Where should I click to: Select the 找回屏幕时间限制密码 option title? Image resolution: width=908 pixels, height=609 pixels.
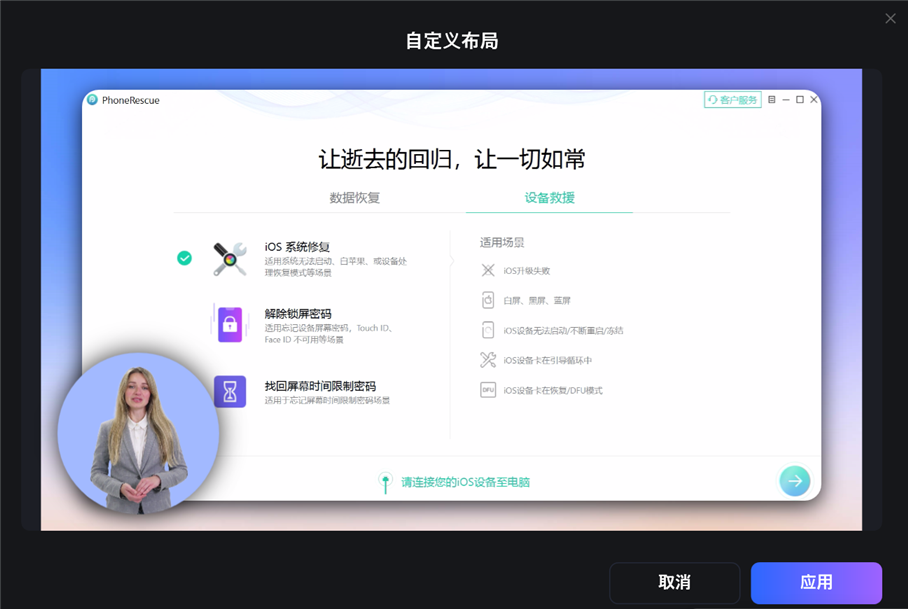coord(320,386)
